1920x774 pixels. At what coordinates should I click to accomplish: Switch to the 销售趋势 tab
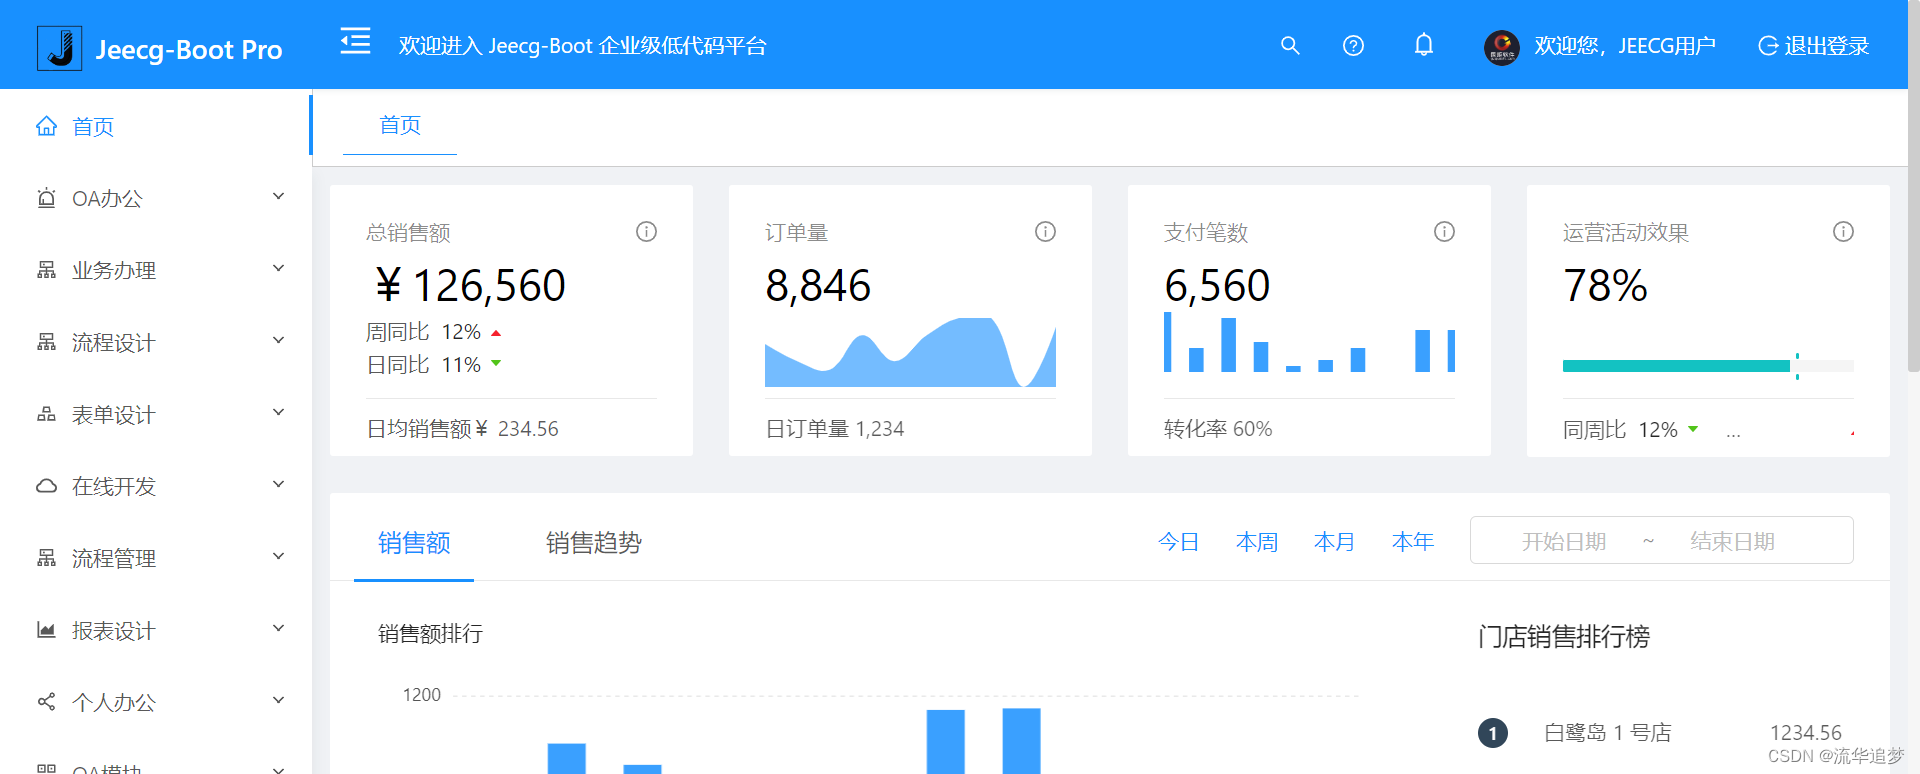pos(594,542)
